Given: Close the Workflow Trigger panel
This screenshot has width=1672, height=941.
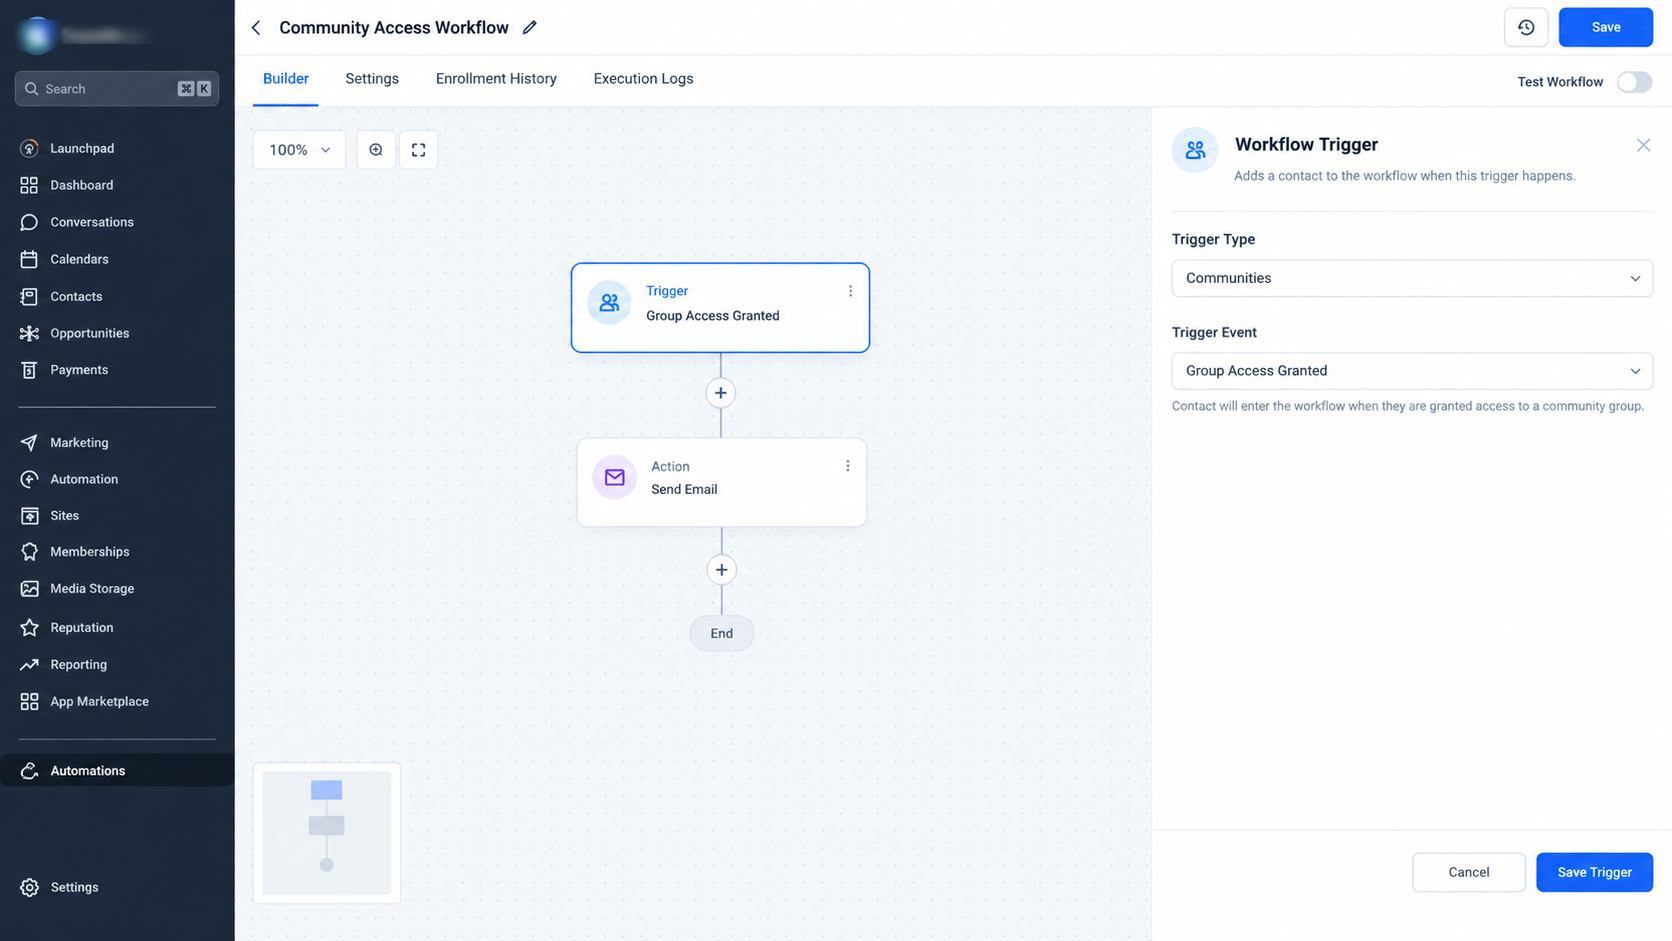Looking at the screenshot, I should pyautogui.click(x=1643, y=146).
